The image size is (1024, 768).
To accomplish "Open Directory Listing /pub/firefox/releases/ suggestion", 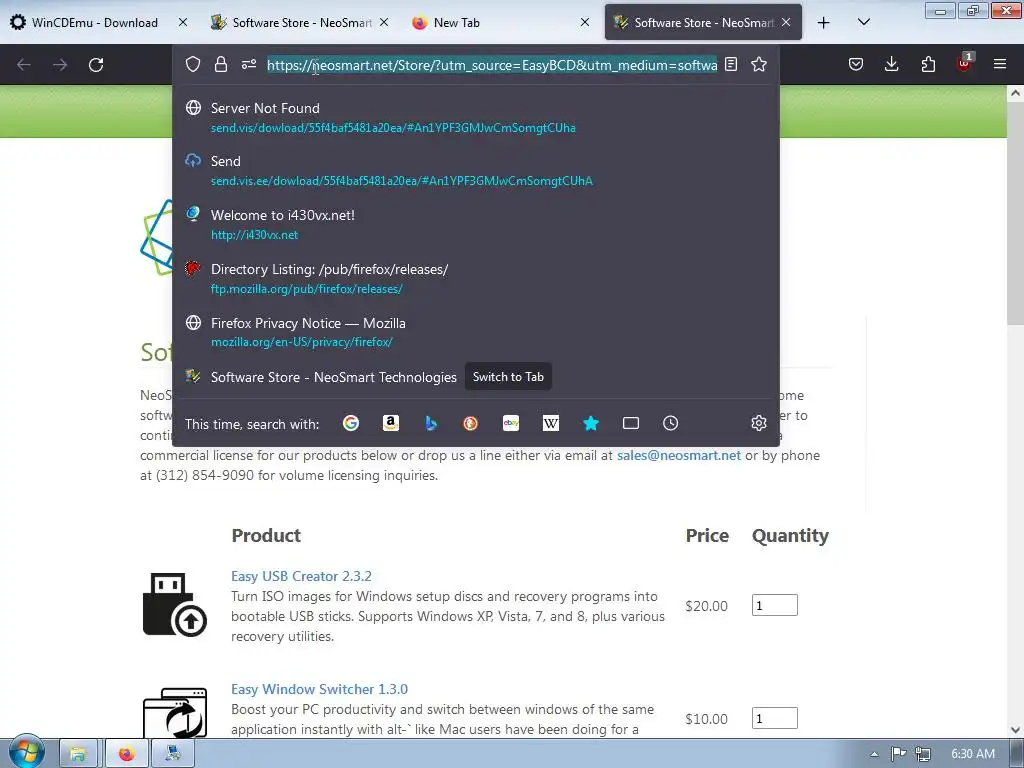I will 475,279.
